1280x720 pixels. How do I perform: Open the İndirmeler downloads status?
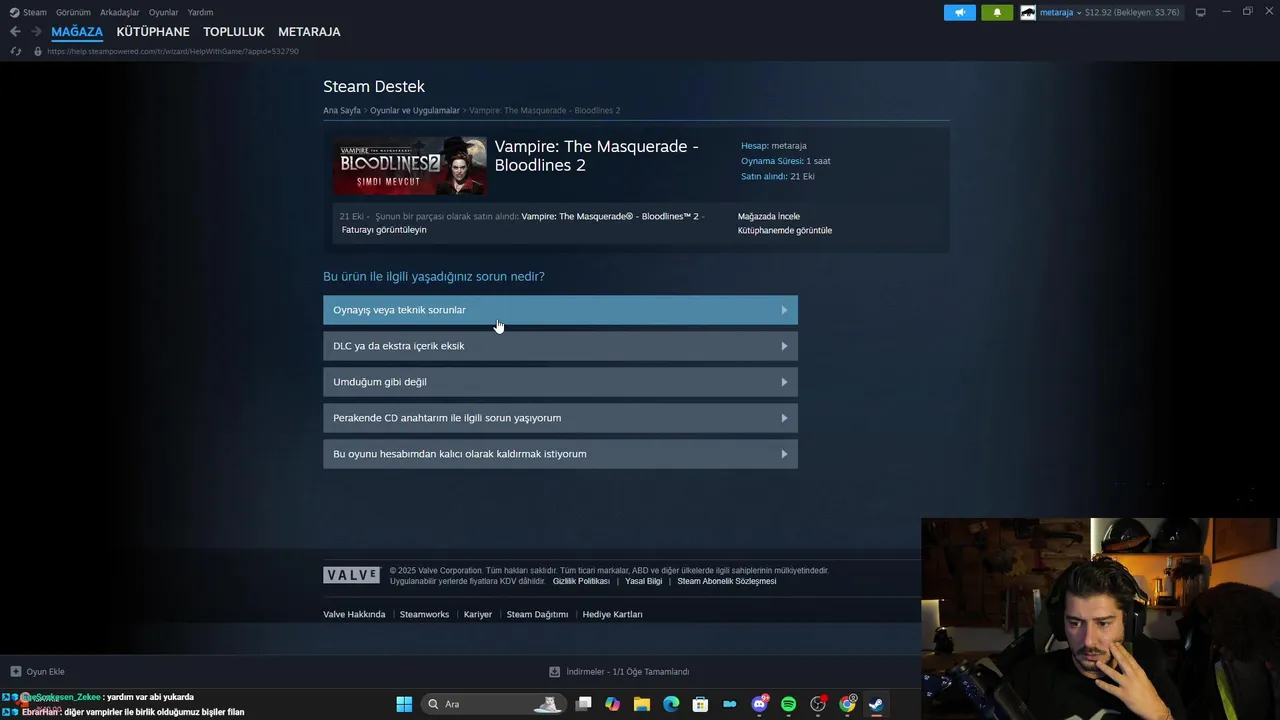[619, 672]
